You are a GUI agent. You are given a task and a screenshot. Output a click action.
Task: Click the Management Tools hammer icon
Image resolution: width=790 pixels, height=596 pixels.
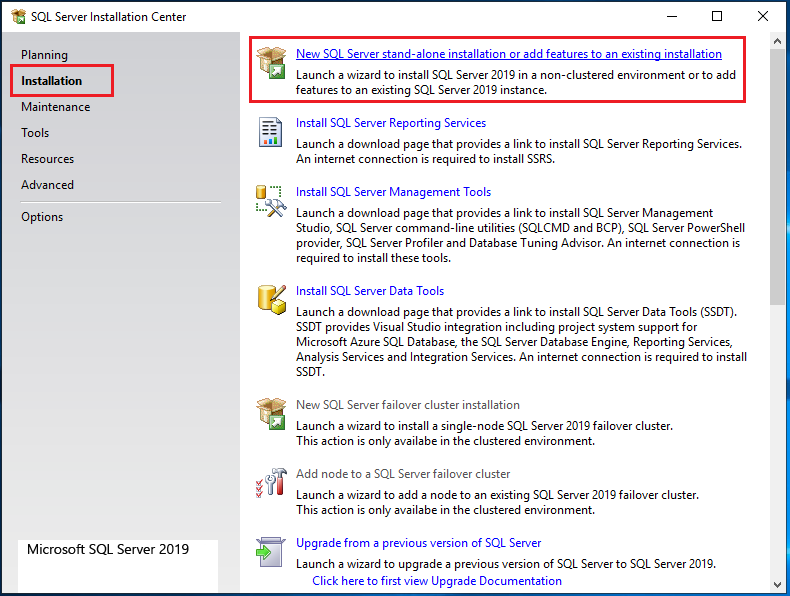[271, 202]
